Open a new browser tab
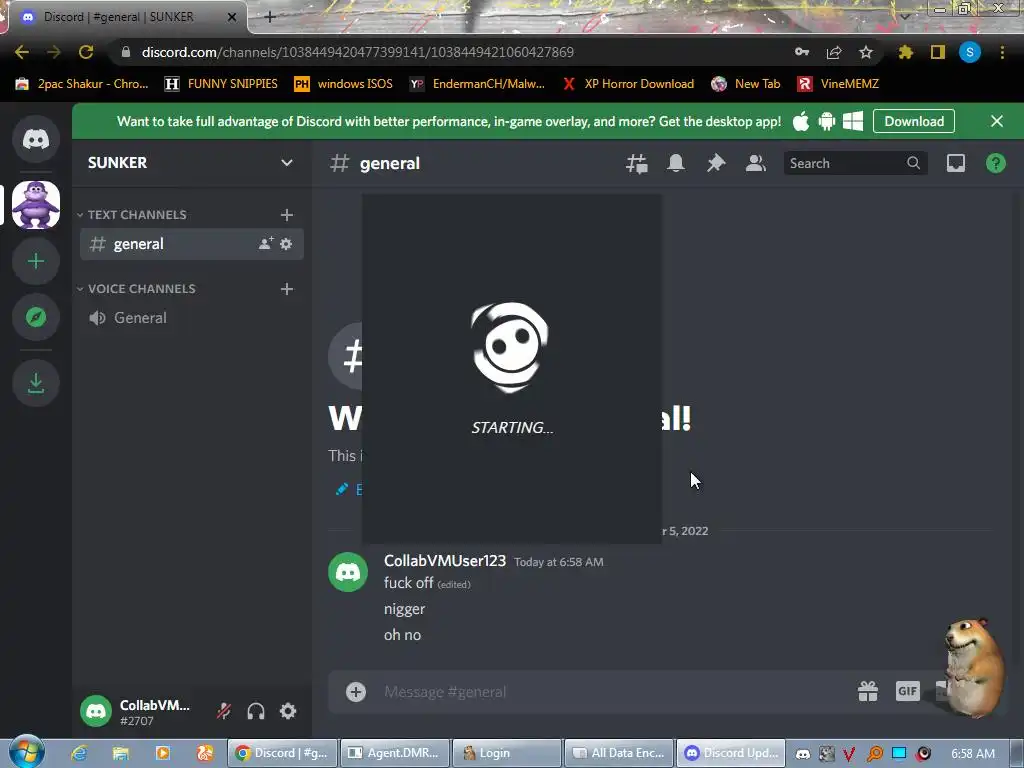The width and height of the screenshot is (1024, 768). pos(270,17)
